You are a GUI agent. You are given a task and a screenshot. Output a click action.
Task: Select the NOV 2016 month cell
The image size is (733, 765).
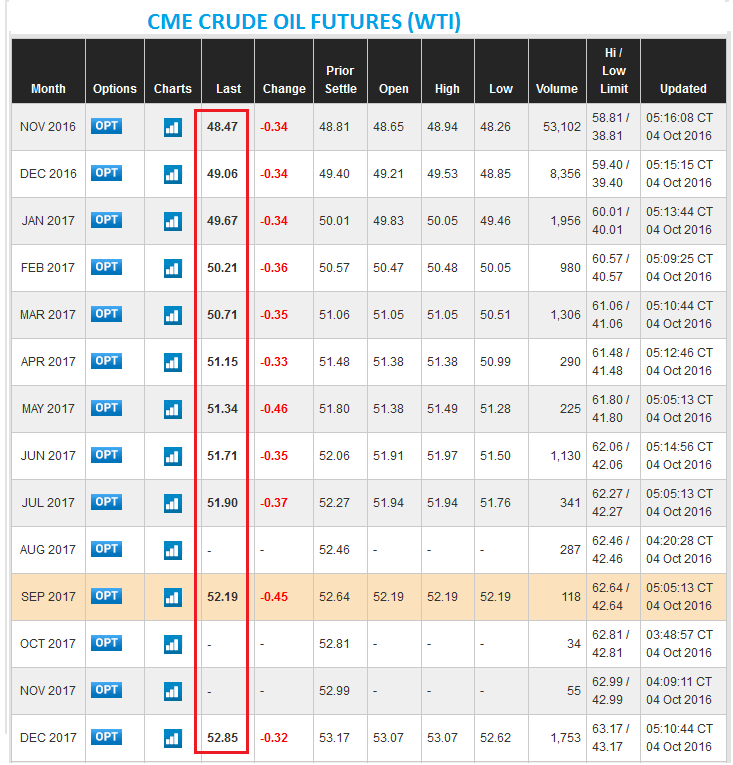48,127
